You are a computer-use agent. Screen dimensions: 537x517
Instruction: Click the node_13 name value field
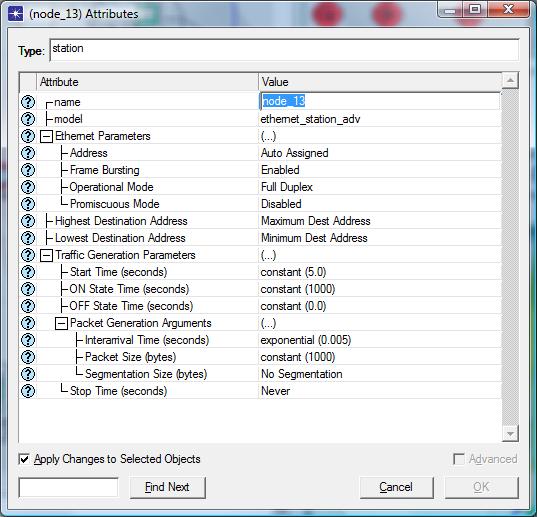click(380, 101)
